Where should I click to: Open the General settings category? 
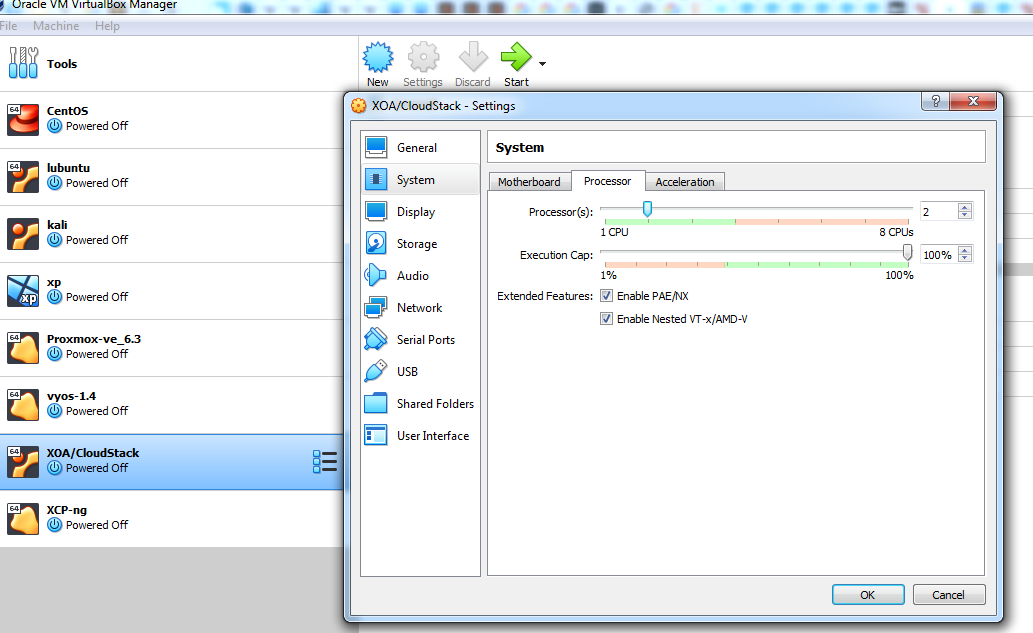[420, 148]
